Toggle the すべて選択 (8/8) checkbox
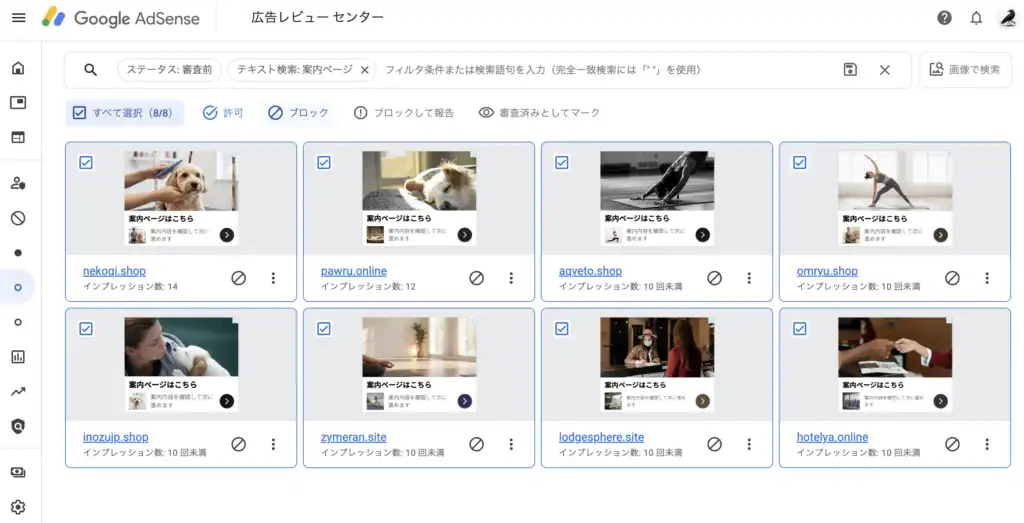1024x523 pixels. pyautogui.click(x=80, y=113)
